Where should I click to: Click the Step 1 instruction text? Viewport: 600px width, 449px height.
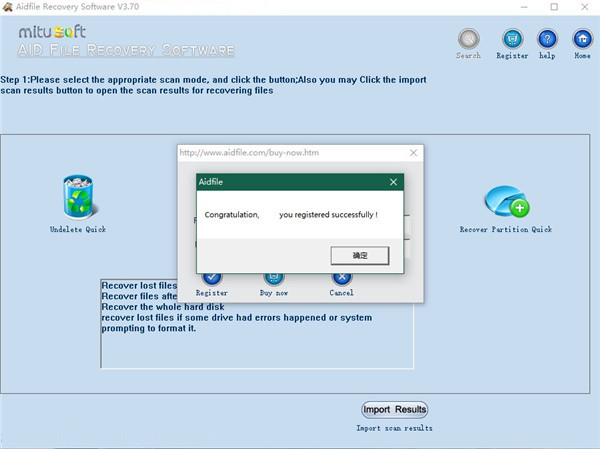pos(214,85)
